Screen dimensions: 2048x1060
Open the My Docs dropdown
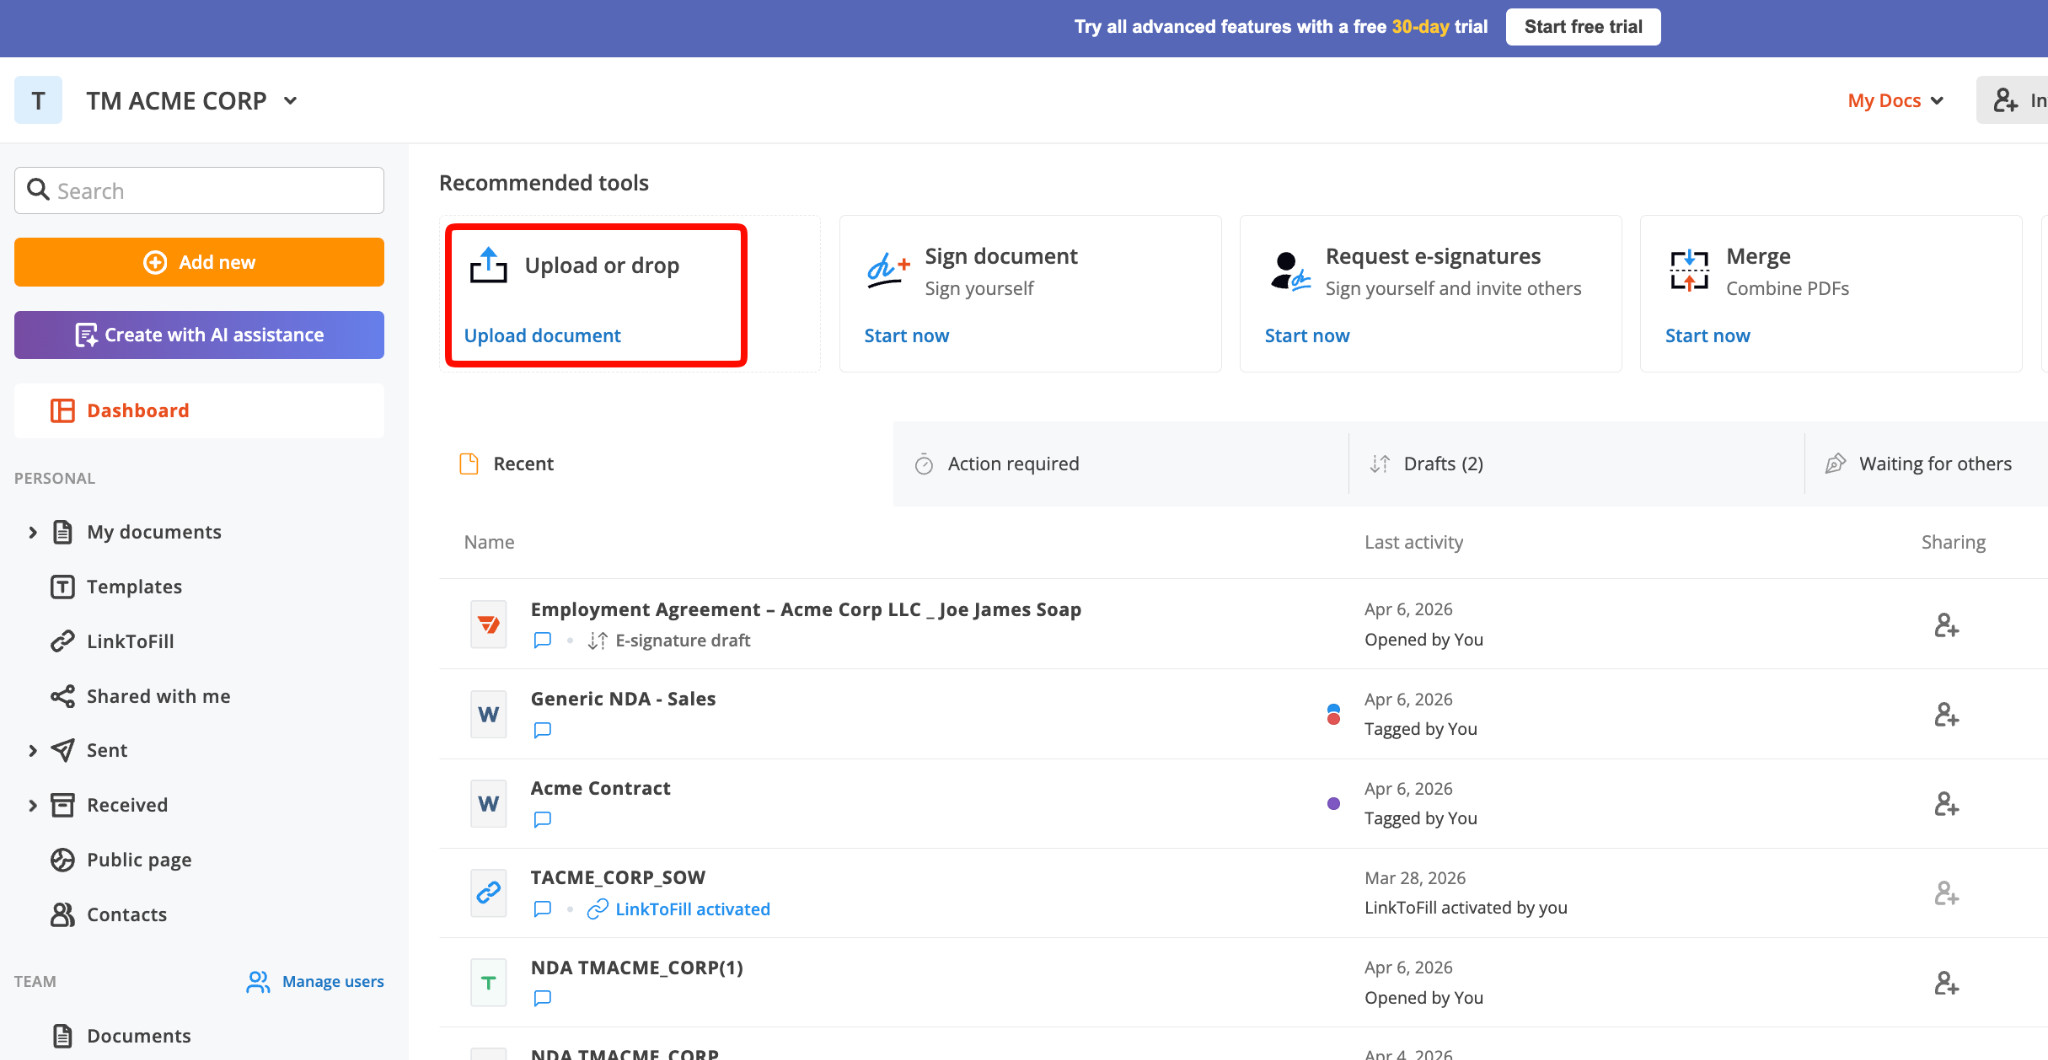pyautogui.click(x=1895, y=100)
